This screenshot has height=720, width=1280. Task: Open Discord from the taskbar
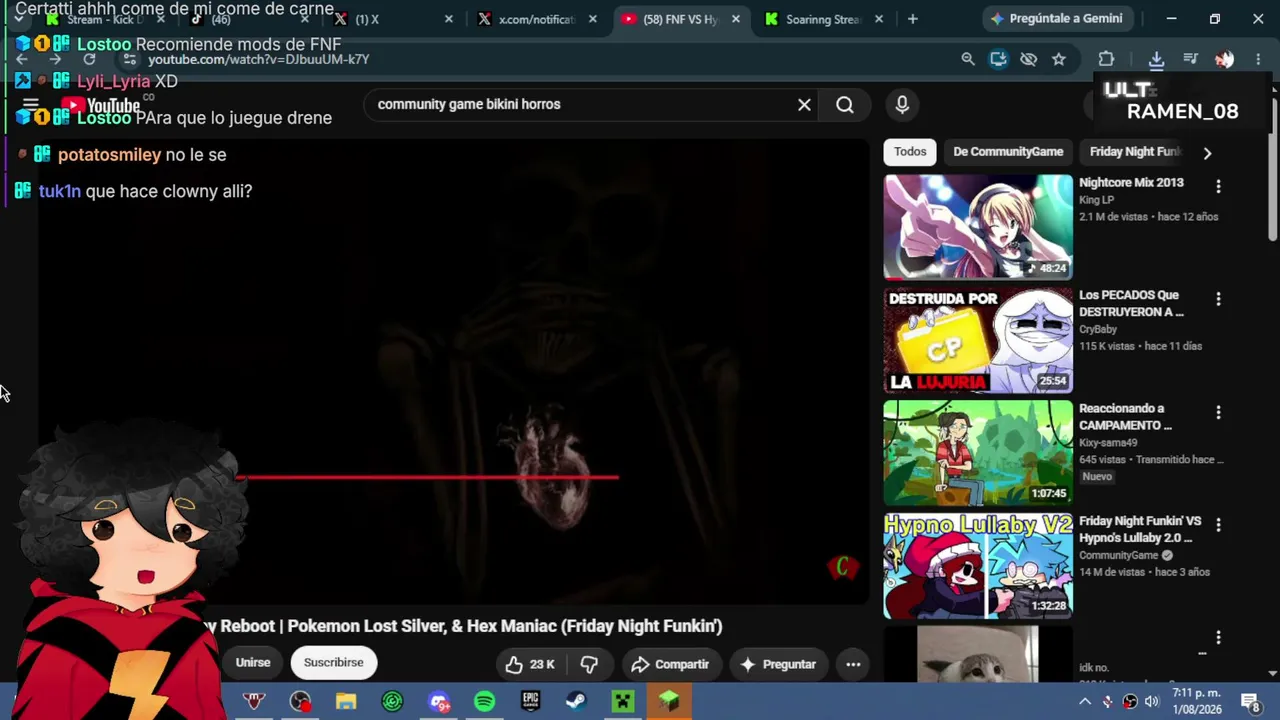click(438, 702)
